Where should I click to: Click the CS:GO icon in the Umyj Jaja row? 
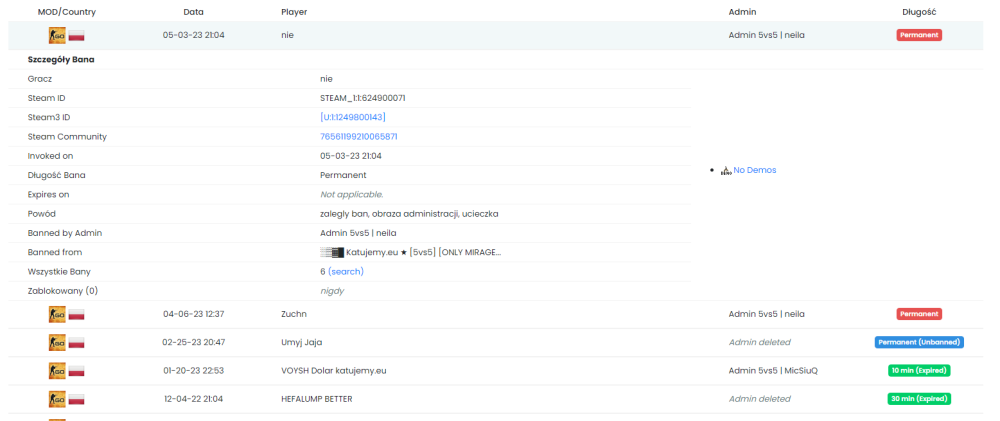pos(57,343)
